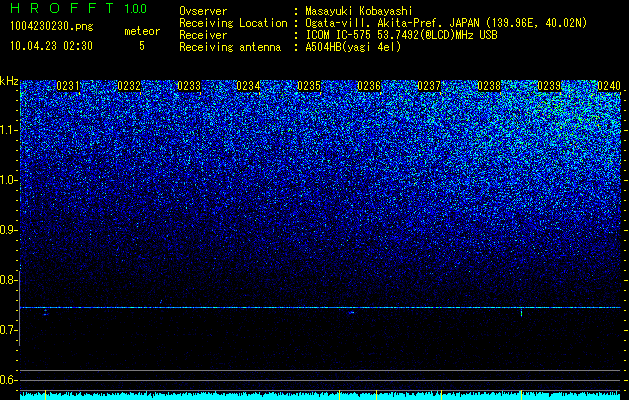
Task: Click the yellow meteor marker under 0237
Action: [x=441, y=394]
